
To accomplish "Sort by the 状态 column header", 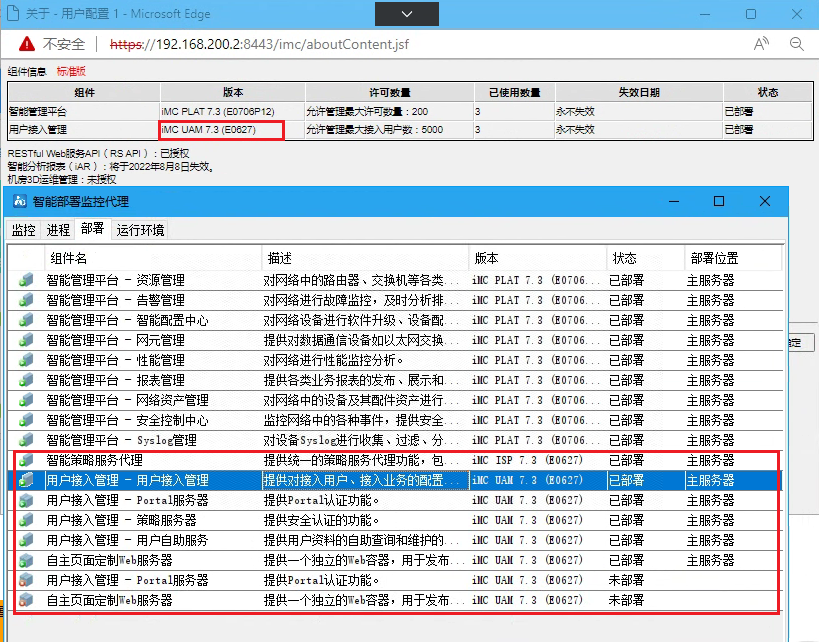I will [624, 258].
